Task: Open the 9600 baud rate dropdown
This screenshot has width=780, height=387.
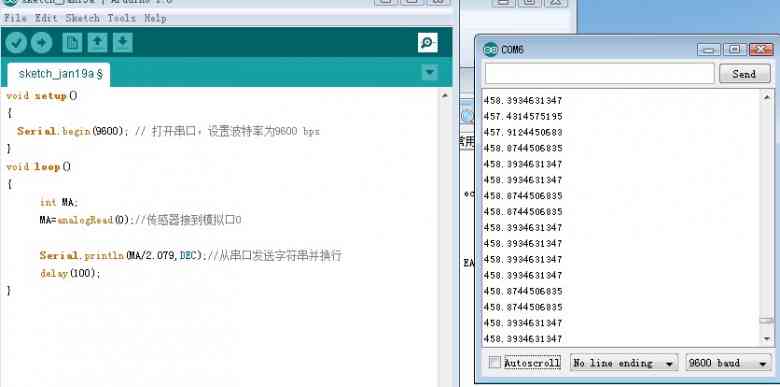Action: tap(728, 363)
